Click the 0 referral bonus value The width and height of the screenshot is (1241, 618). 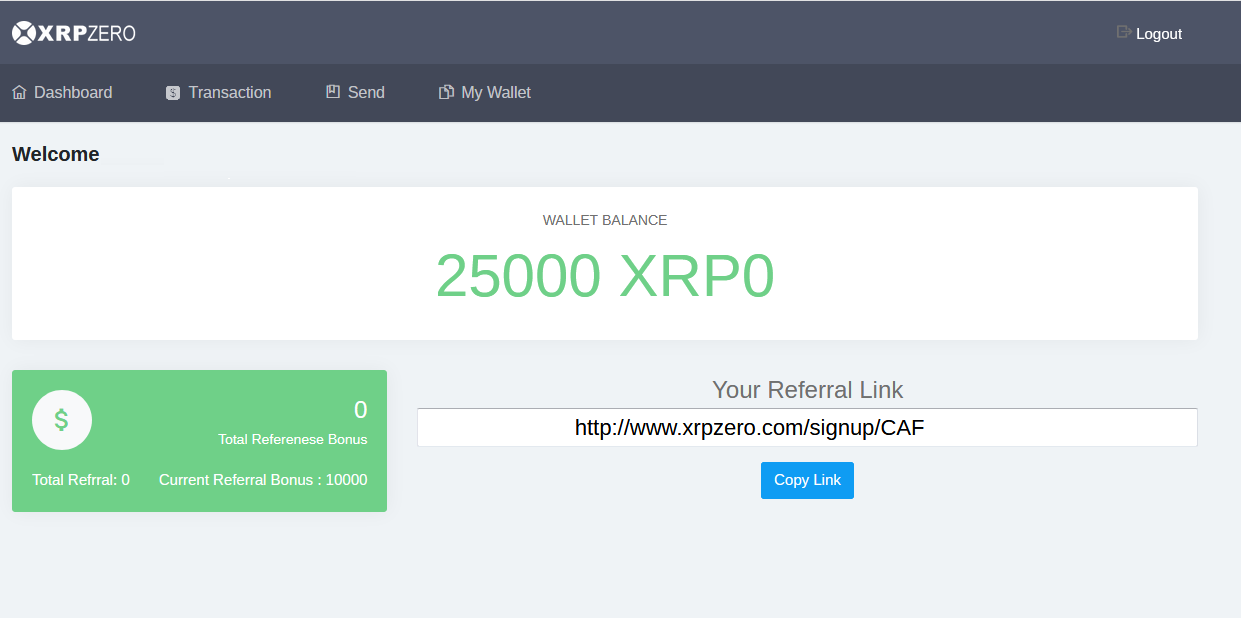[x=361, y=410]
